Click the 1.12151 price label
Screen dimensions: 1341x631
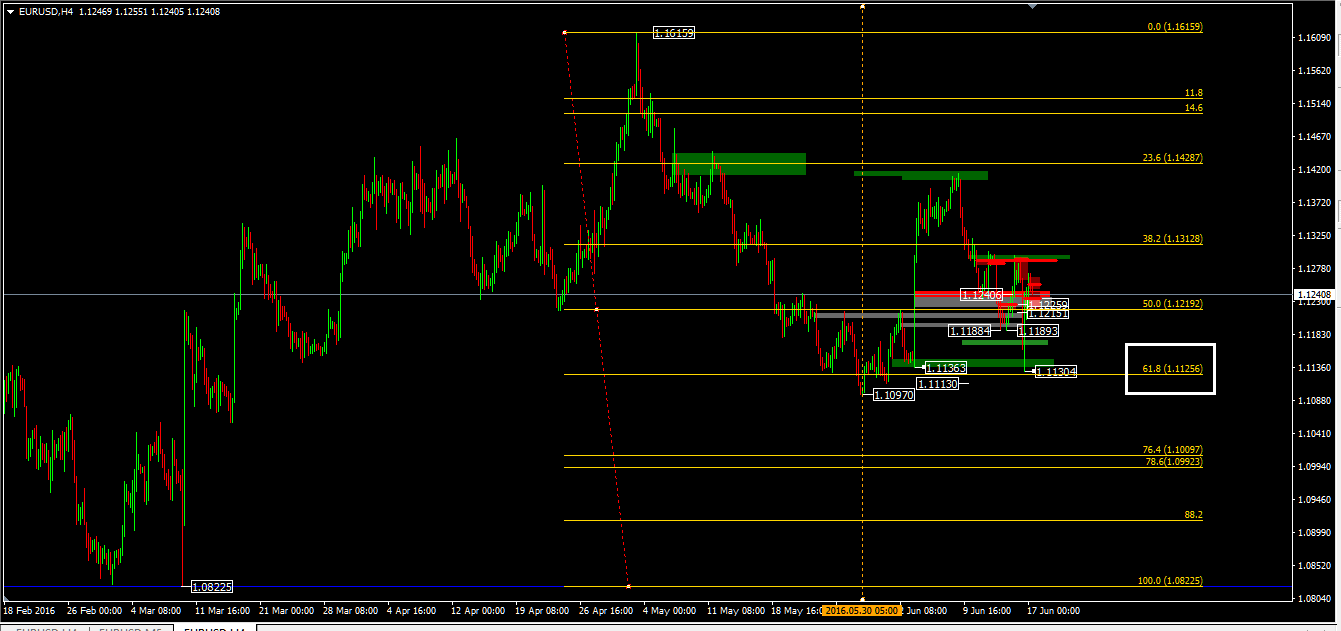1048,314
